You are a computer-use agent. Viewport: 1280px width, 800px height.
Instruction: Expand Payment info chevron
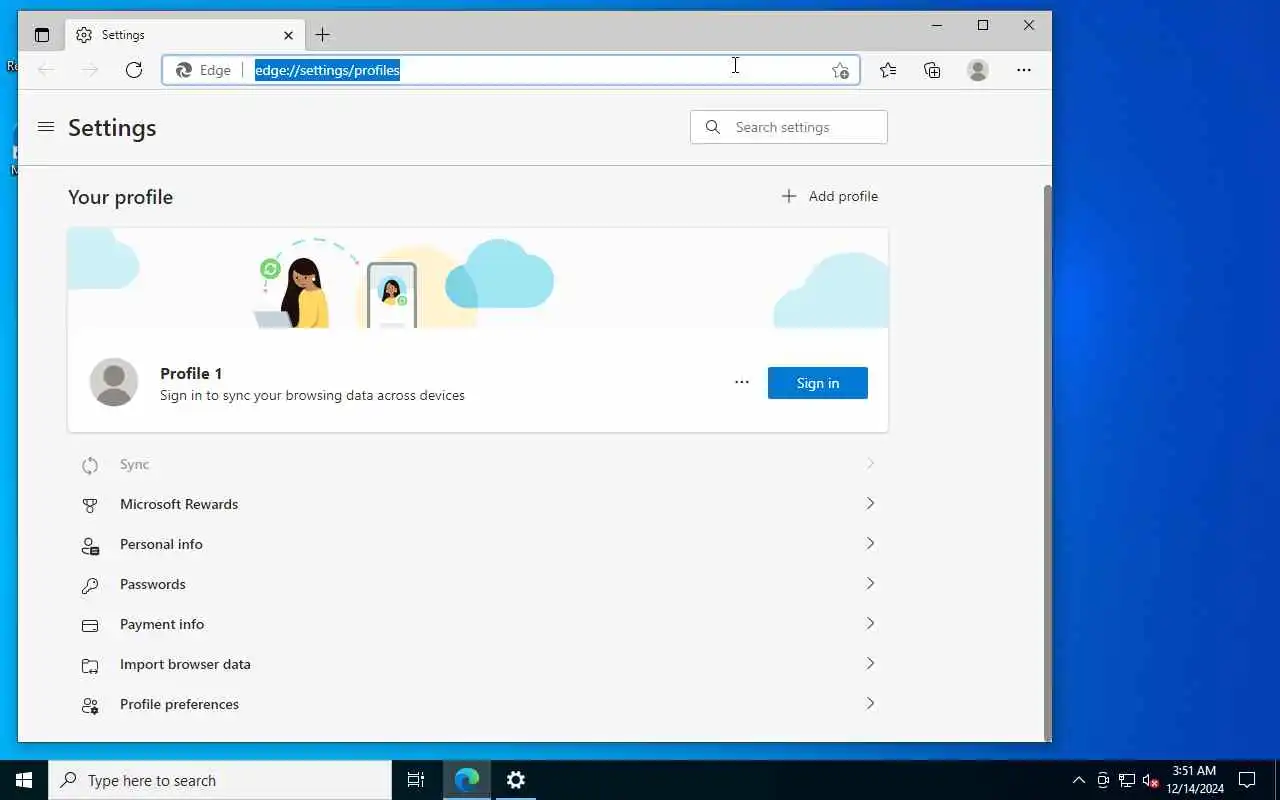coord(870,623)
